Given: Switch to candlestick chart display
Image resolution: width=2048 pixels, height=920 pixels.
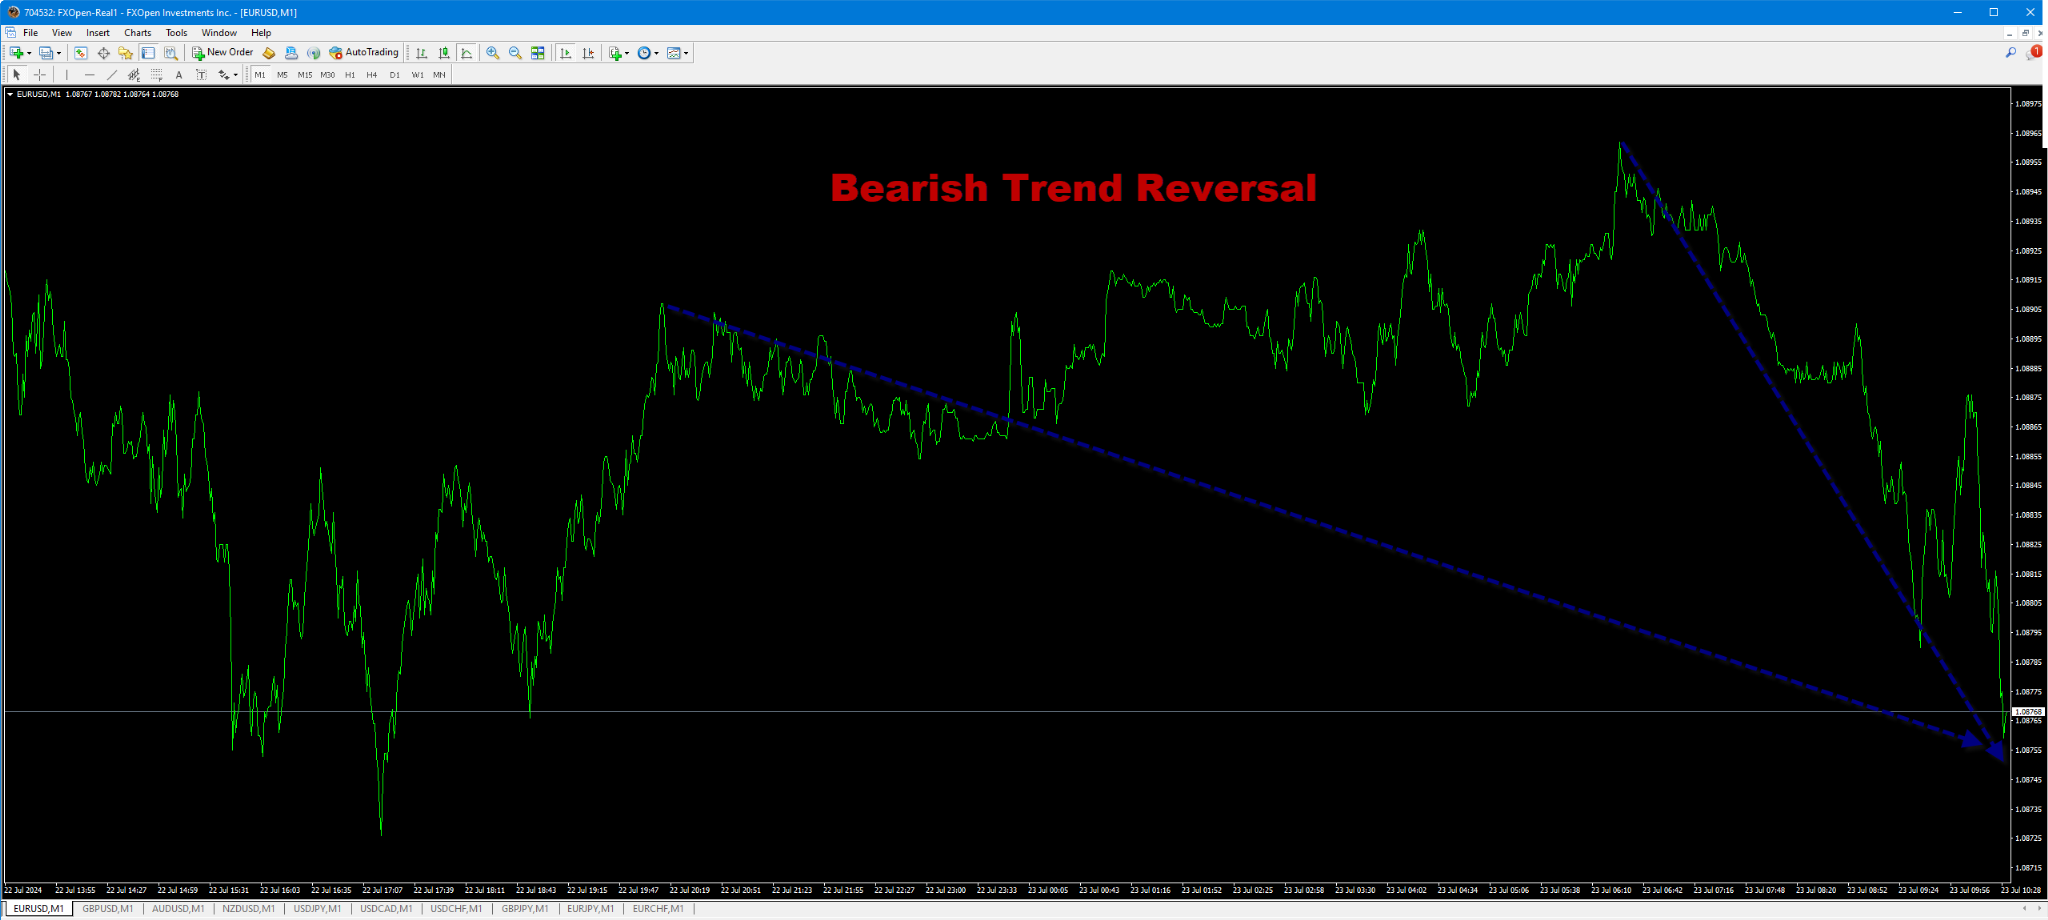Looking at the screenshot, I should 444,53.
